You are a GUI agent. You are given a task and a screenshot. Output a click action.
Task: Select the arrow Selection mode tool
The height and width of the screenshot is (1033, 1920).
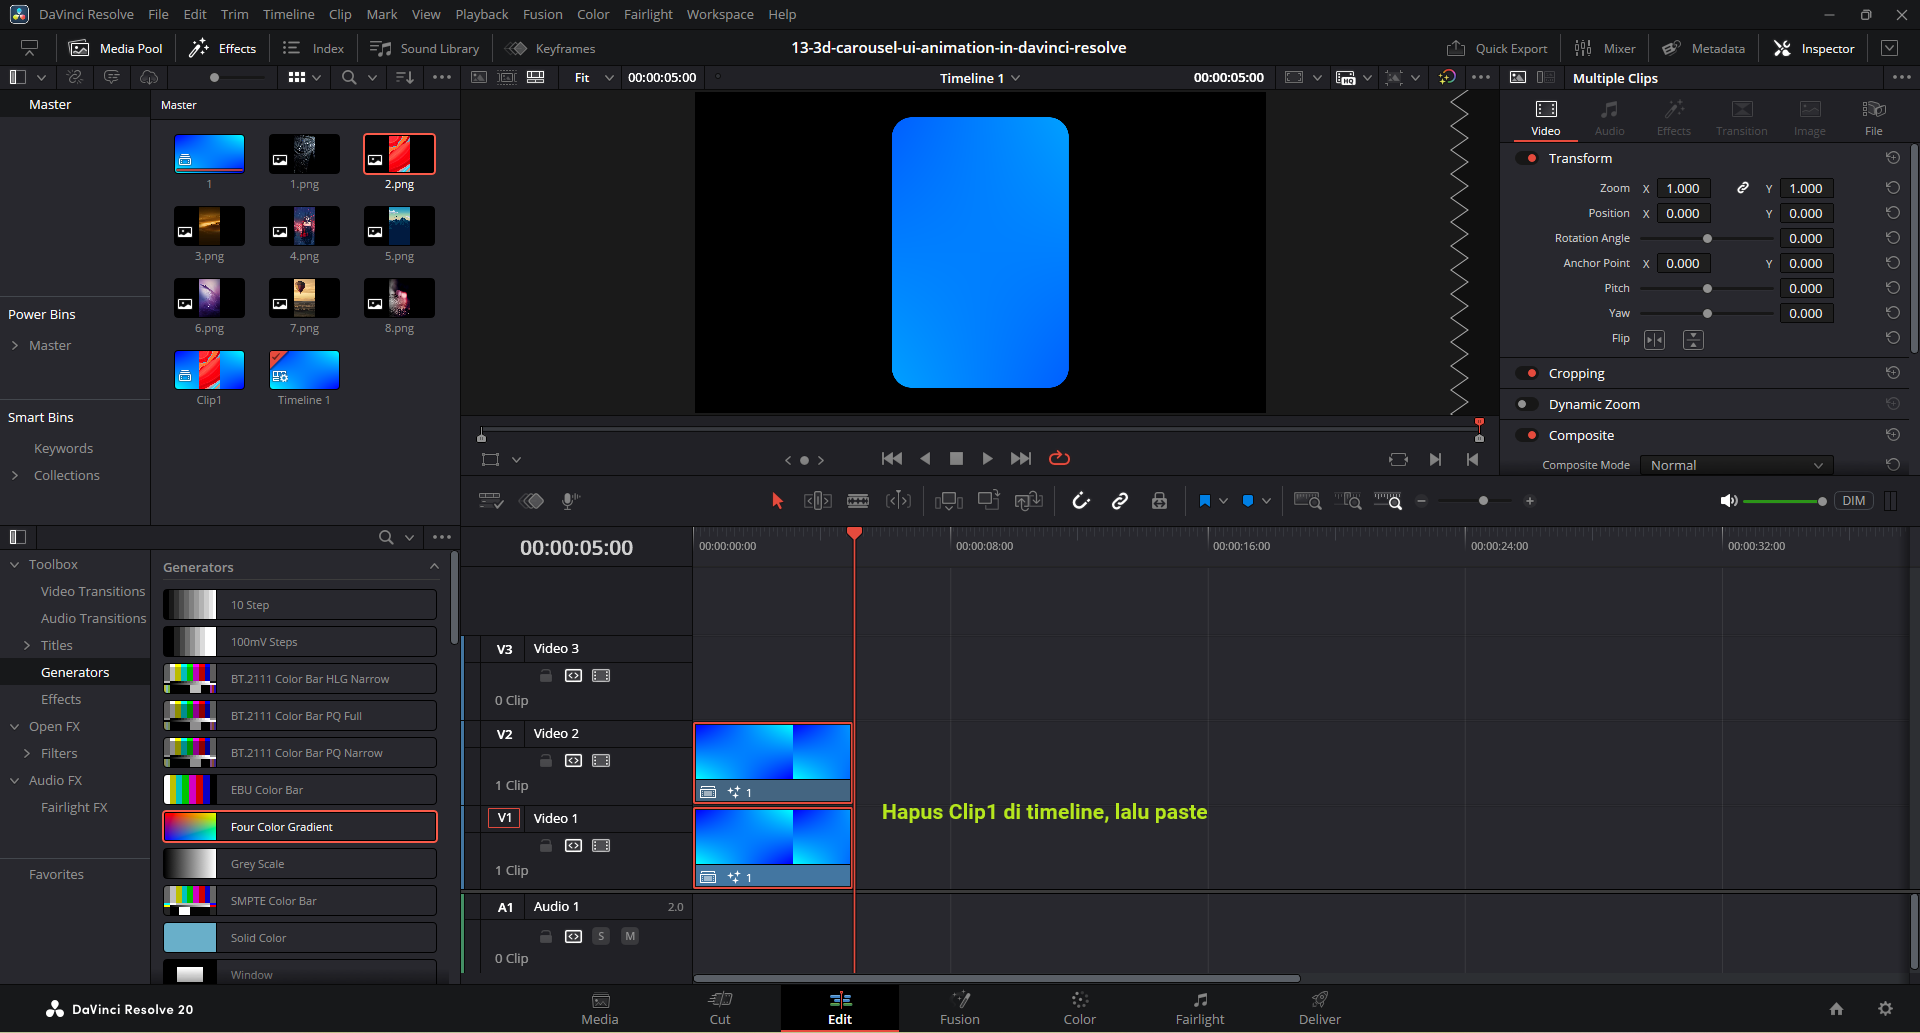[777, 501]
